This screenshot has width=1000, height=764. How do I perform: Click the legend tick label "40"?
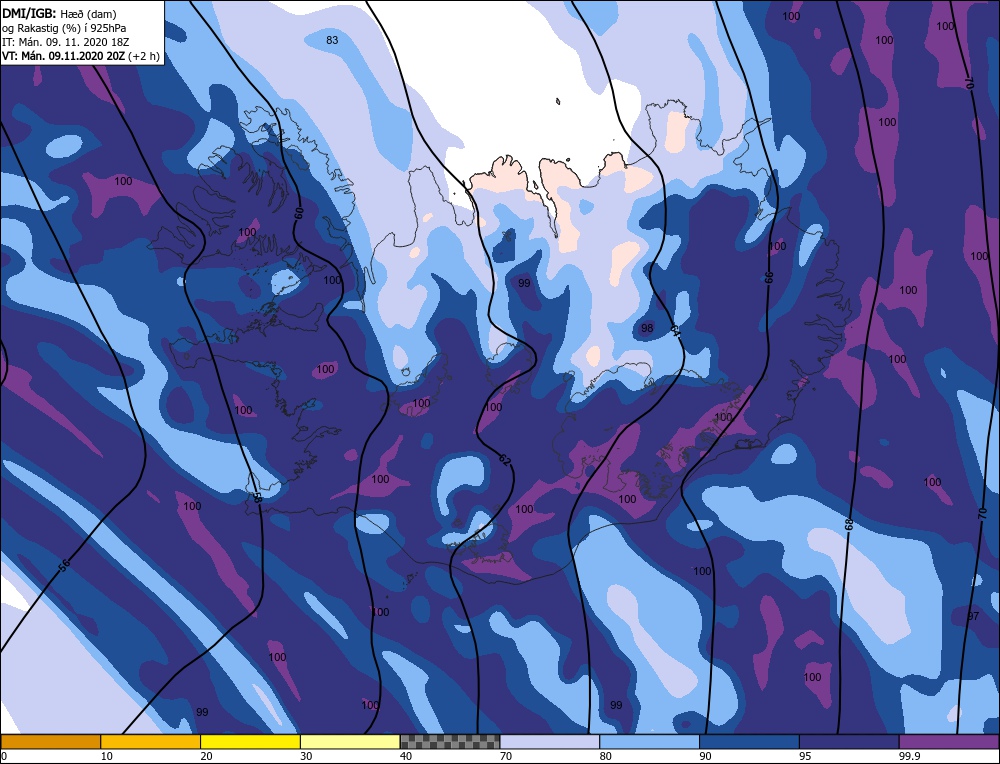[x=406, y=756]
